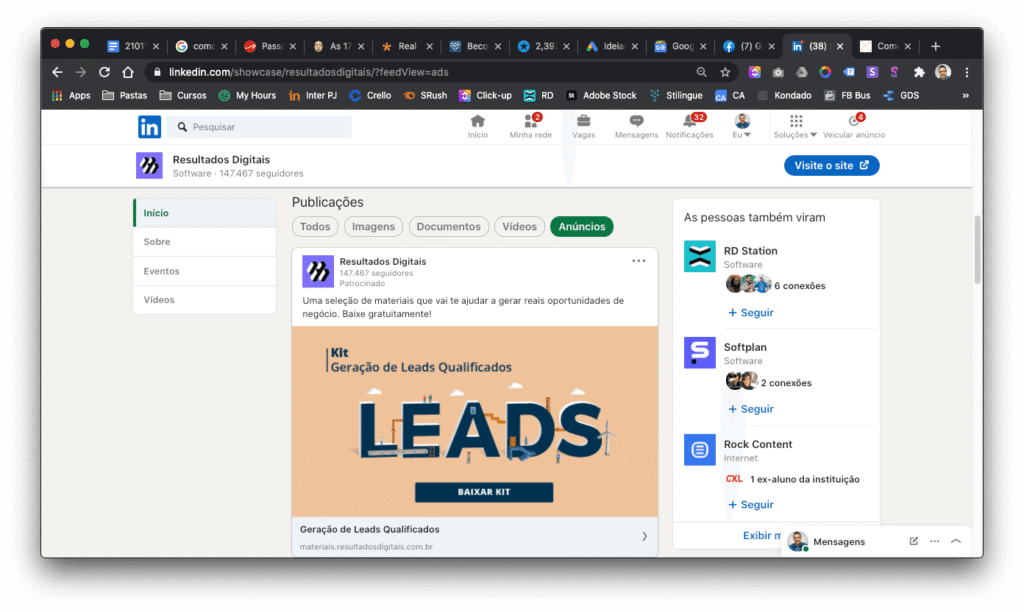Open Chrome three-dot menu
This screenshot has width=1024, height=612.
[967, 72]
